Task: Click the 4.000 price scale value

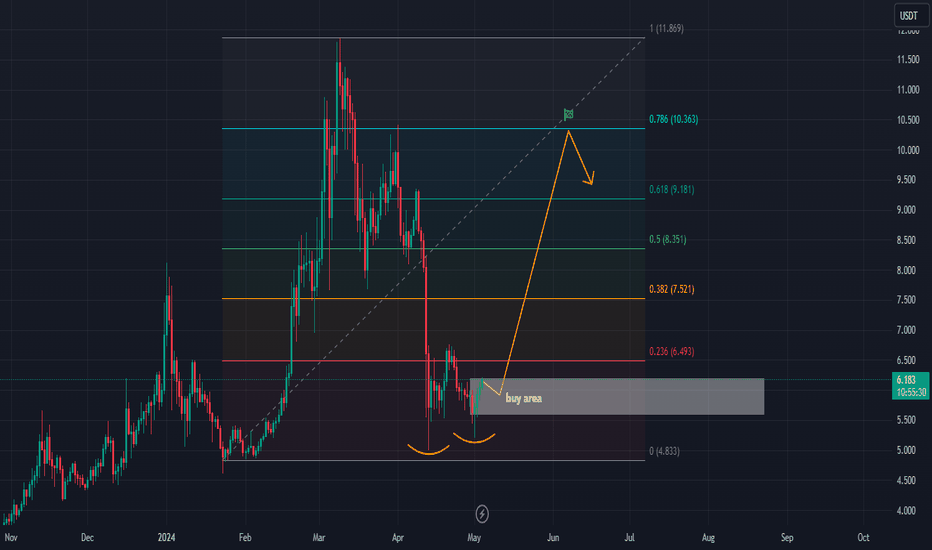Action: [x=908, y=510]
